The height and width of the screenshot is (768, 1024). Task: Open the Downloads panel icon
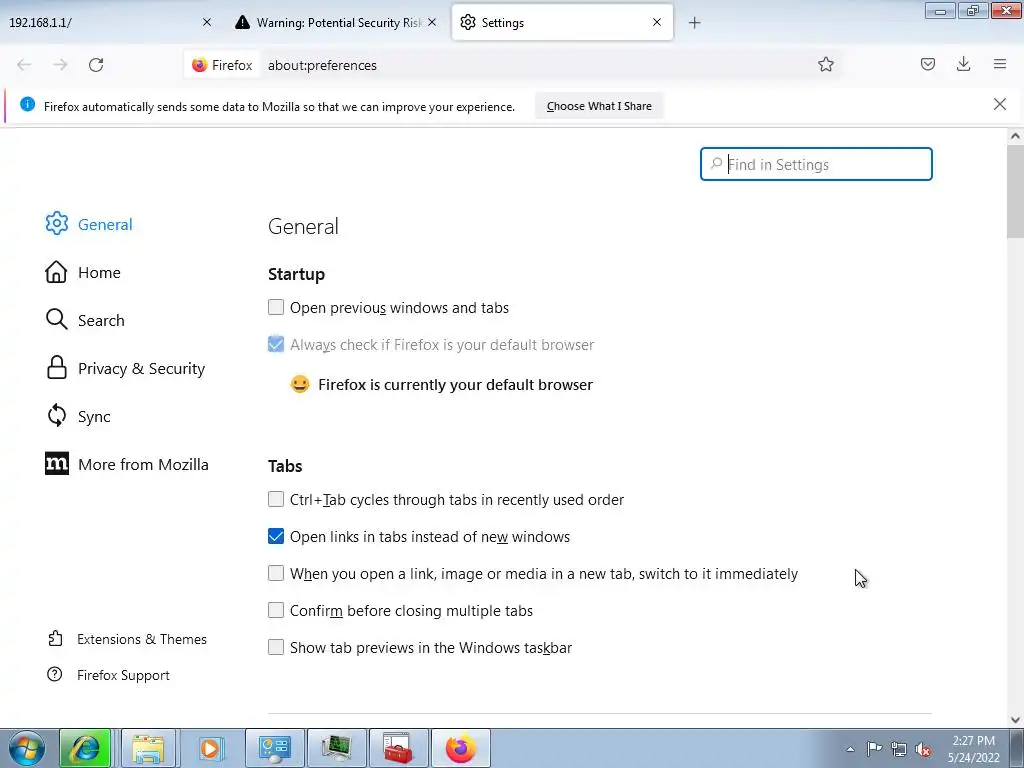pyautogui.click(x=963, y=64)
